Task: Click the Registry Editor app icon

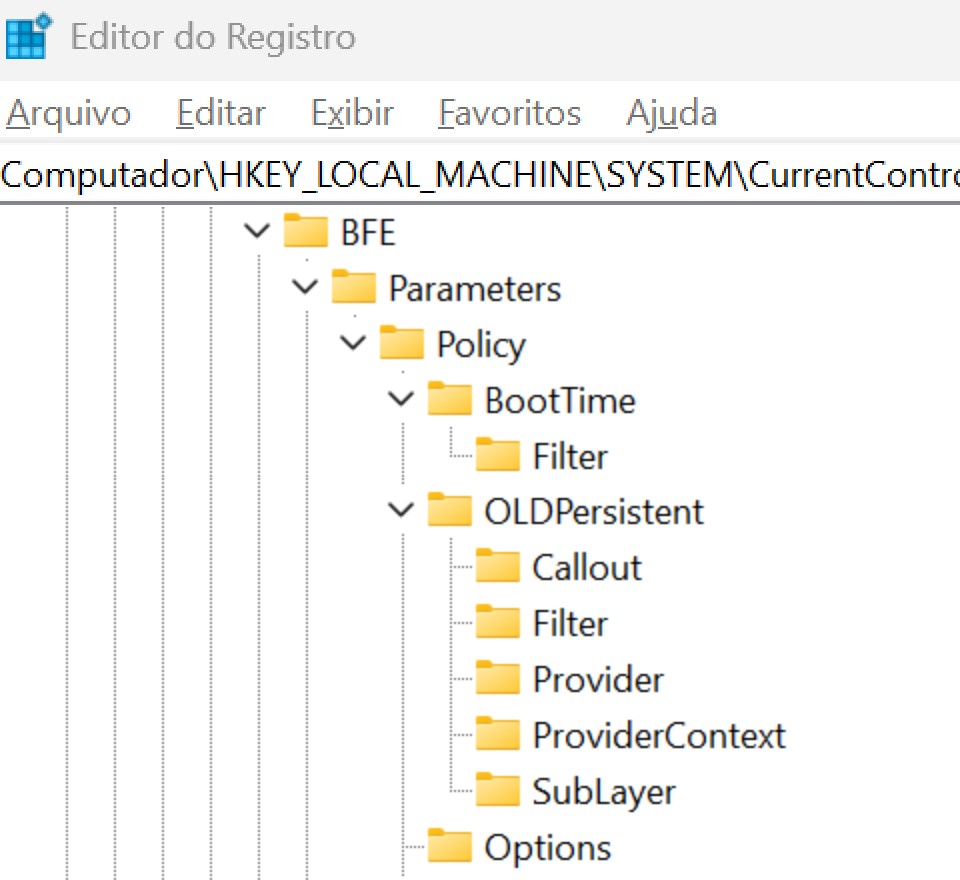Action: click(28, 36)
